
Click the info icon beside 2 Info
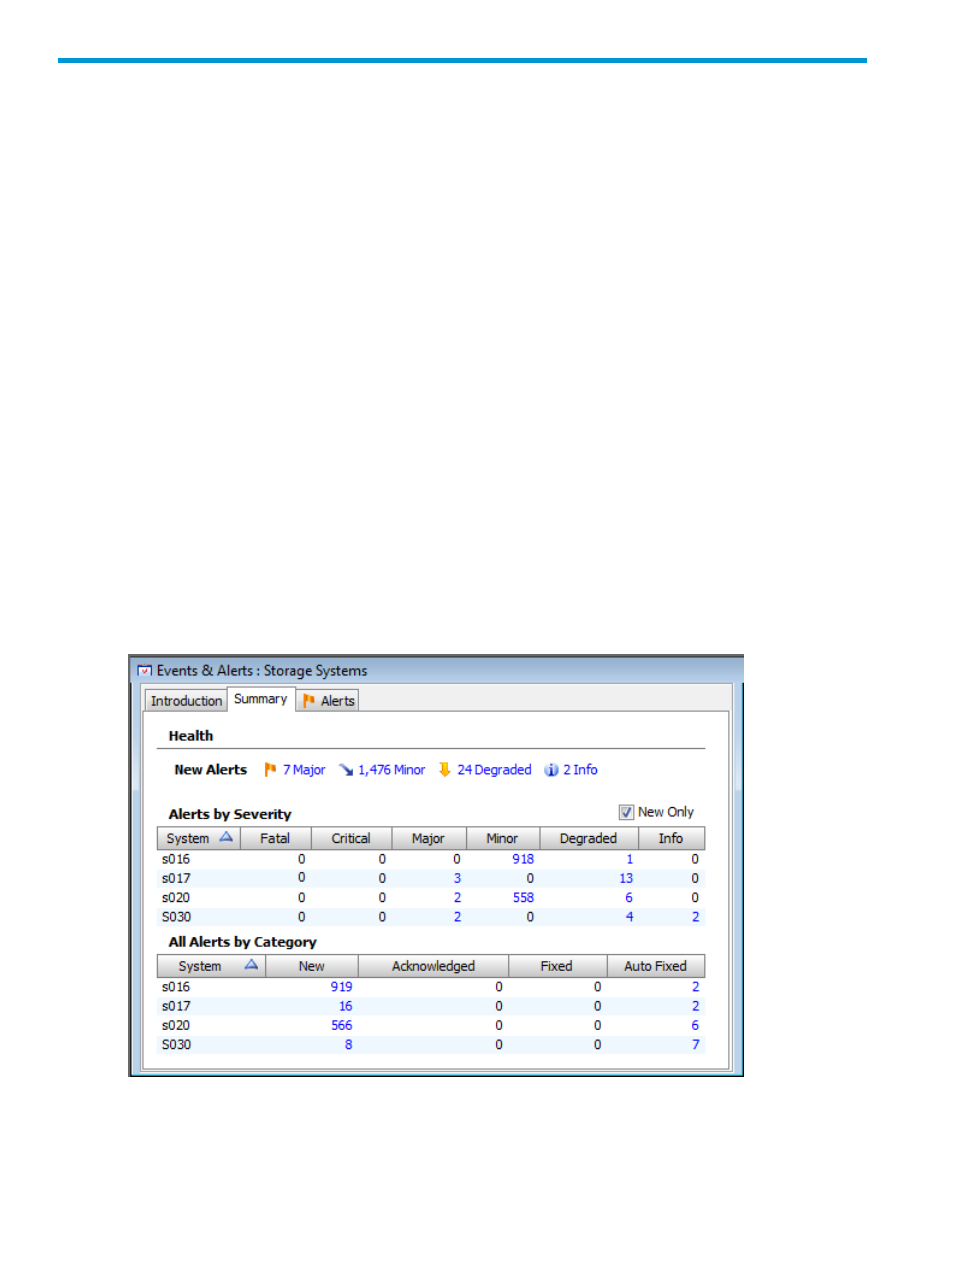(x=551, y=770)
